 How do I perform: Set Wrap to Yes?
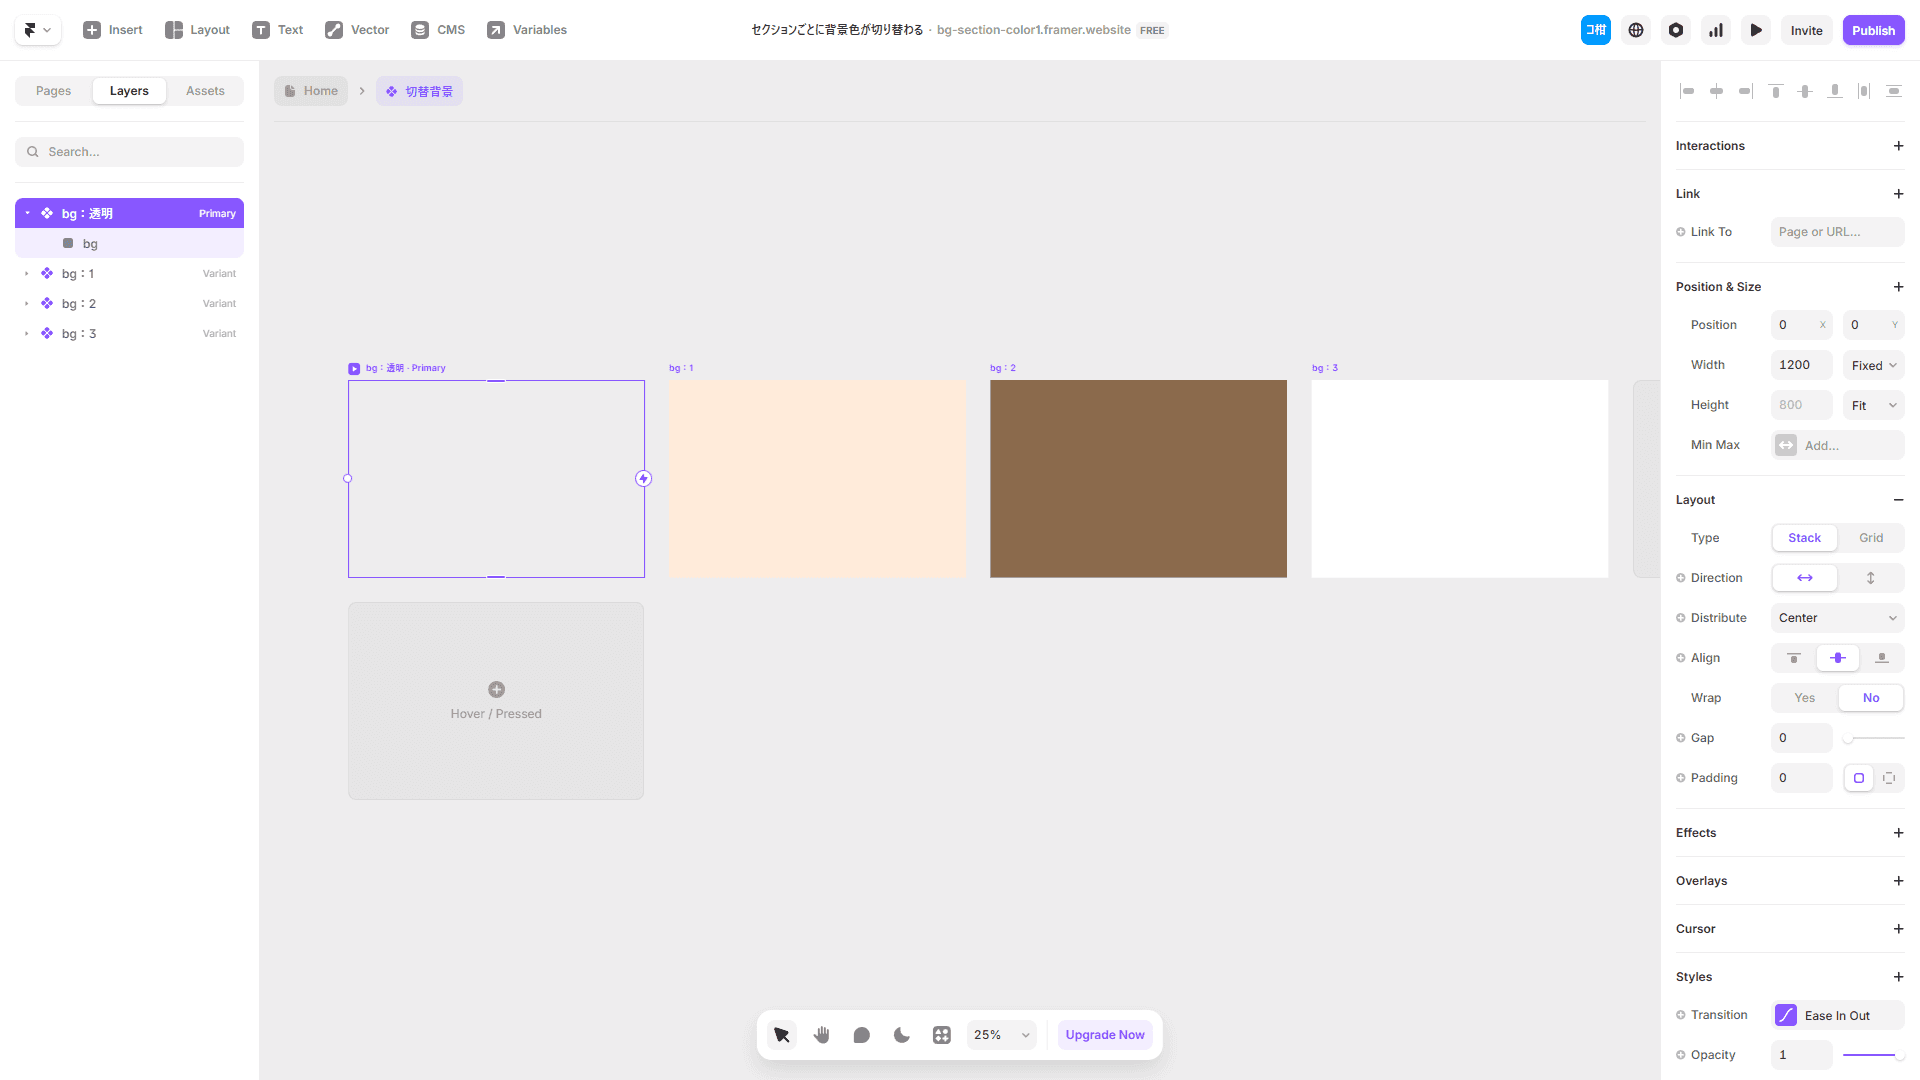click(x=1804, y=698)
